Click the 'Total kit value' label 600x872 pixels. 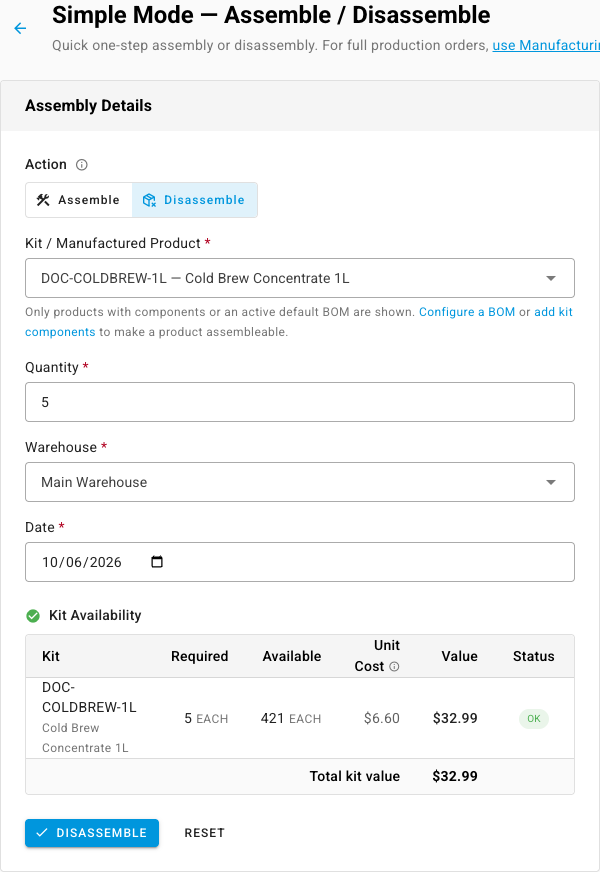point(355,776)
